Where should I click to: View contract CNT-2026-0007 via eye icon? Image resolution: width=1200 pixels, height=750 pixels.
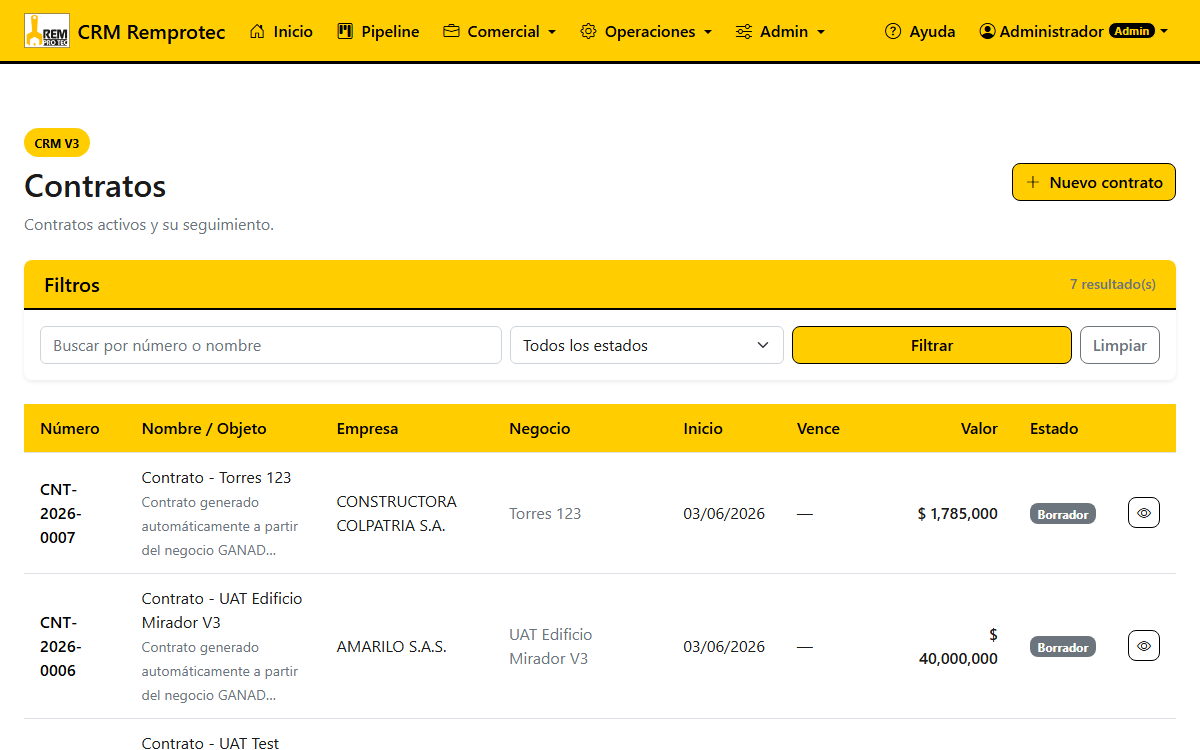pyautogui.click(x=1144, y=513)
